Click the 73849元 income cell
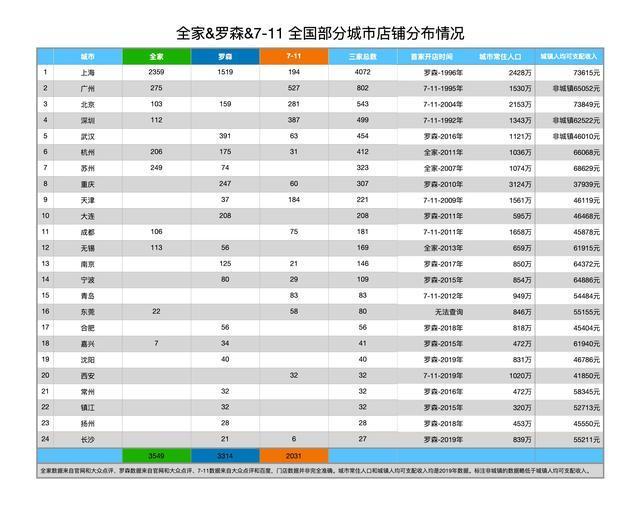 pyautogui.click(x=569, y=104)
